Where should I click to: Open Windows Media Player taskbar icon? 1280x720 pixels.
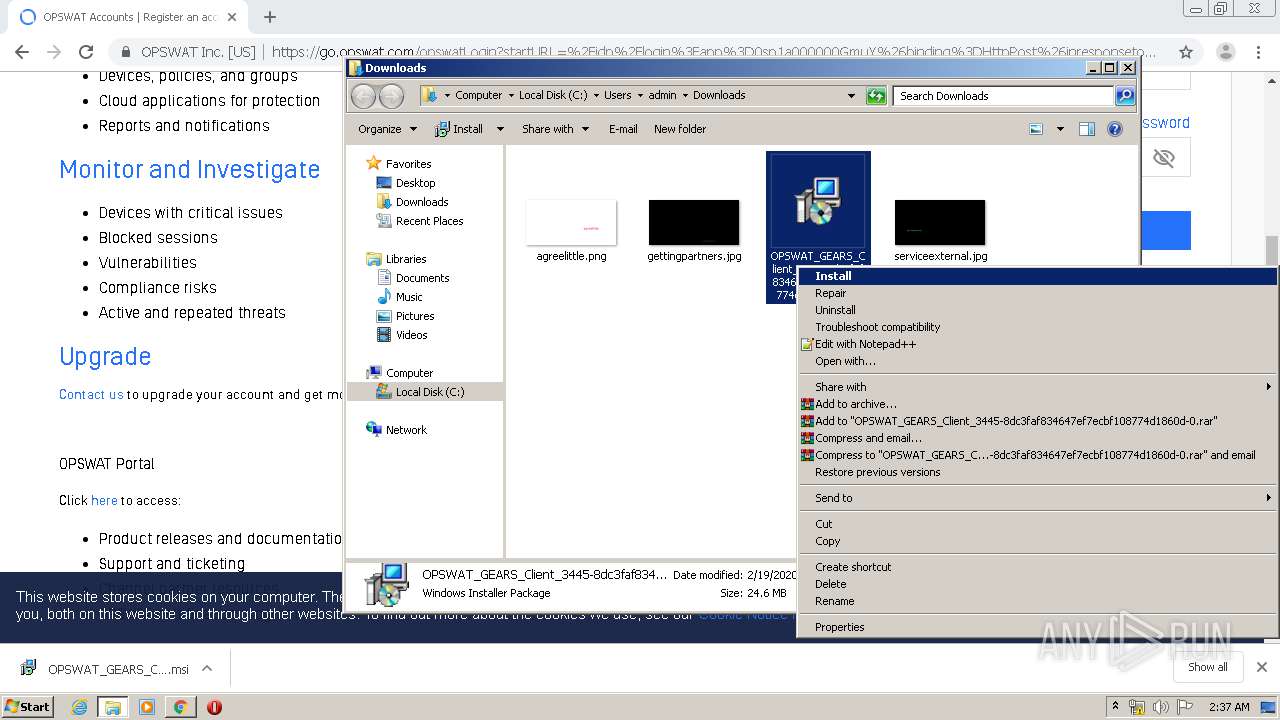click(x=147, y=707)
